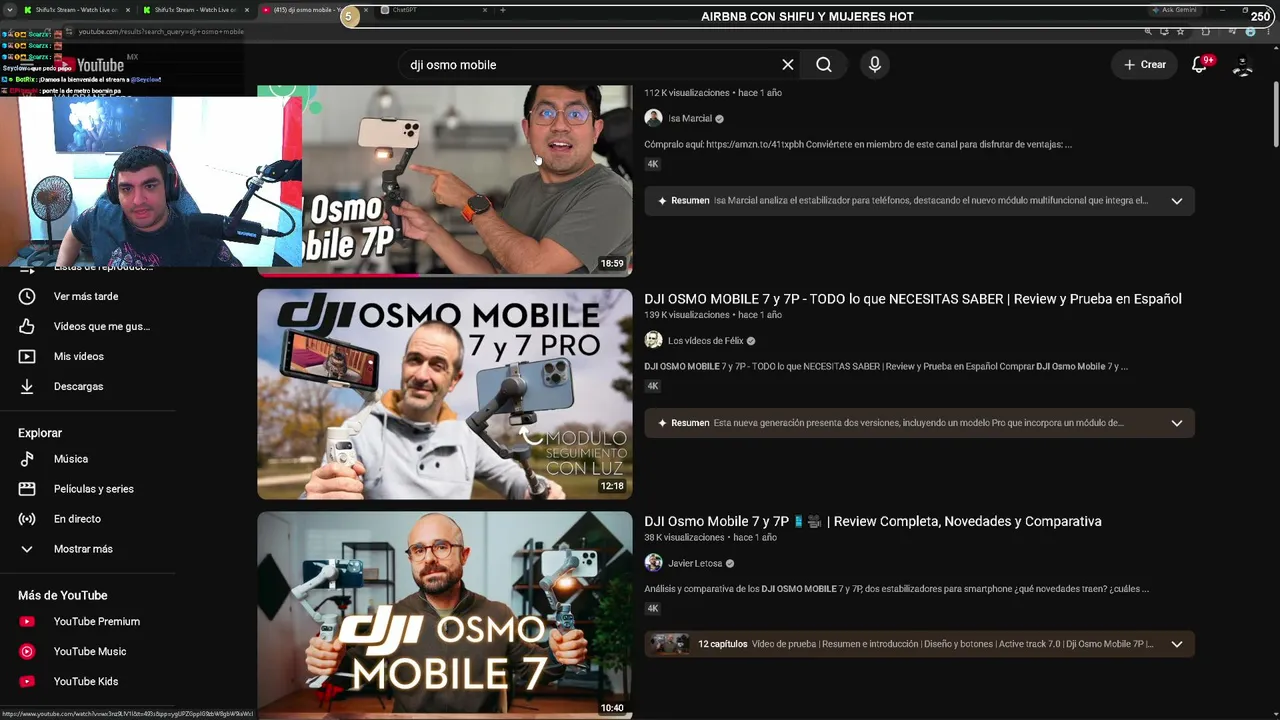The height and width of the screenshot is (720, 1280).
Task: Open the account avatar menu
Action: pyautogui.click(x=1242, y=65)
